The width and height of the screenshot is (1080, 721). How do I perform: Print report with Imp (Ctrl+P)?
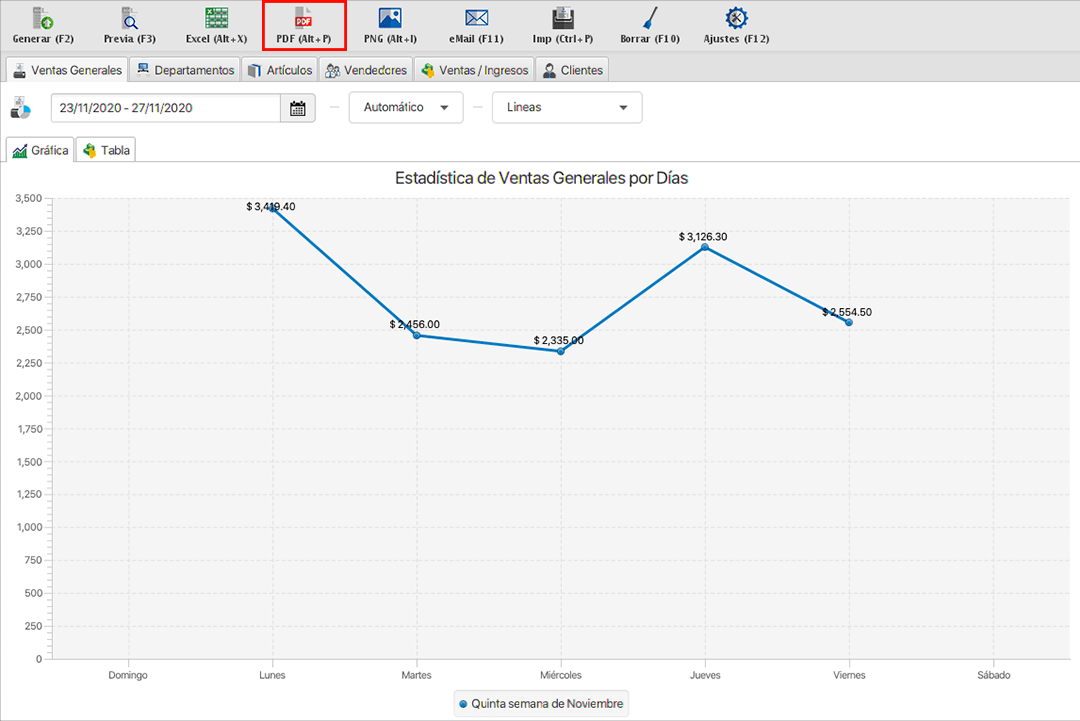(562, 26)
